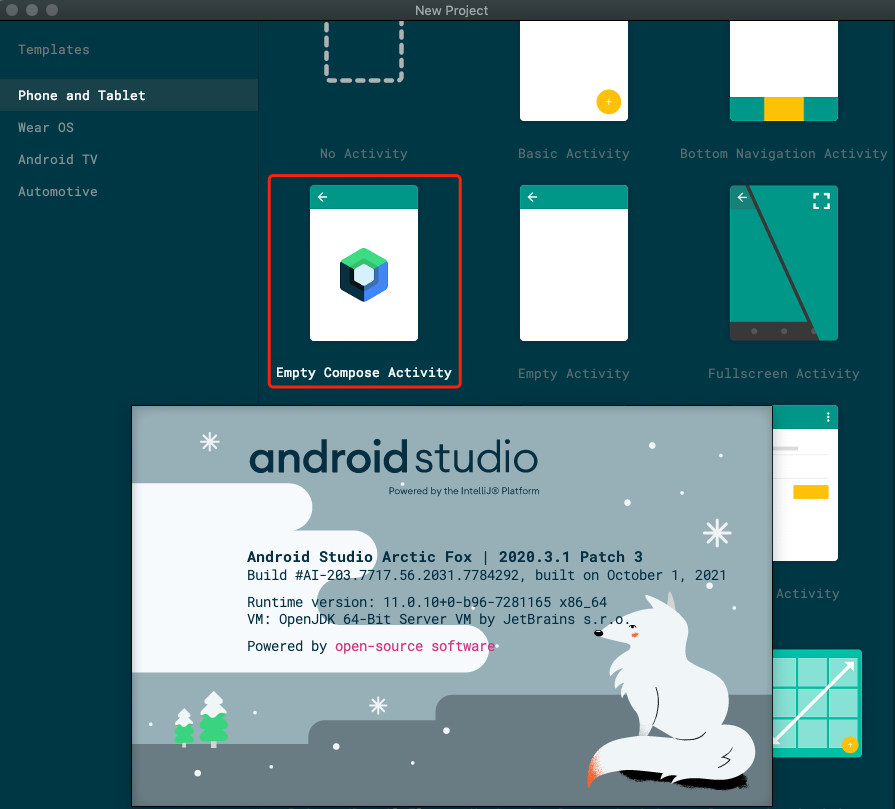Click the Android Studio Arctic Fox version text
Viewport: 895px width, 809px height.
coord(445,557)
